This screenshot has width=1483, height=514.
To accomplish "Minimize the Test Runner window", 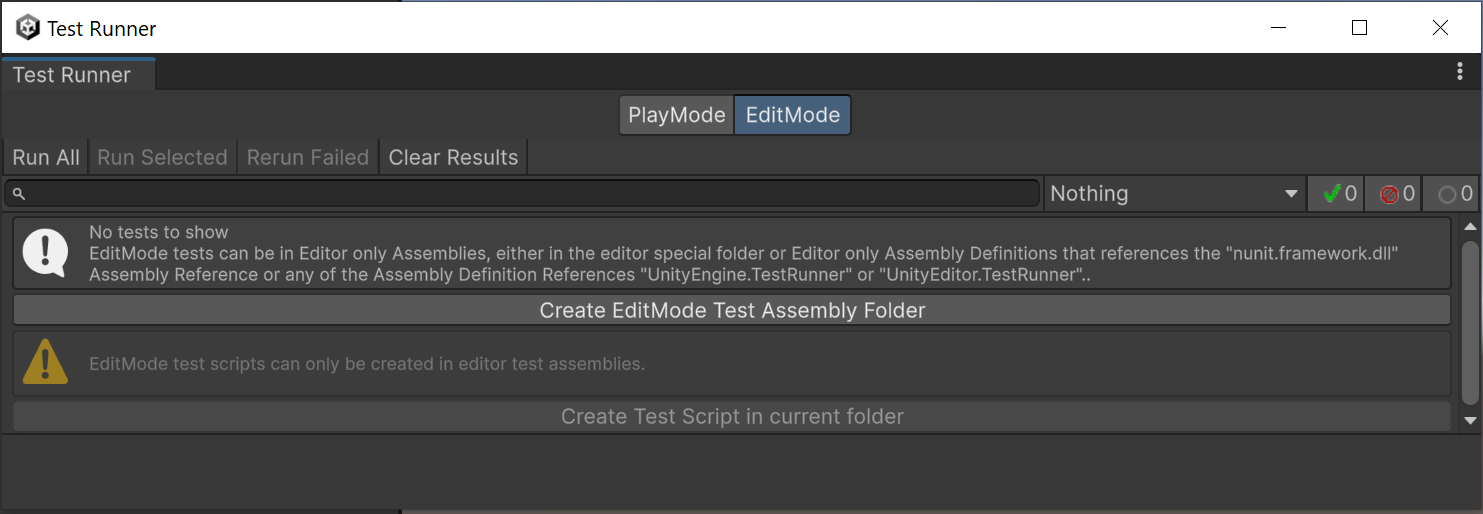I will tap(1279, 28).
